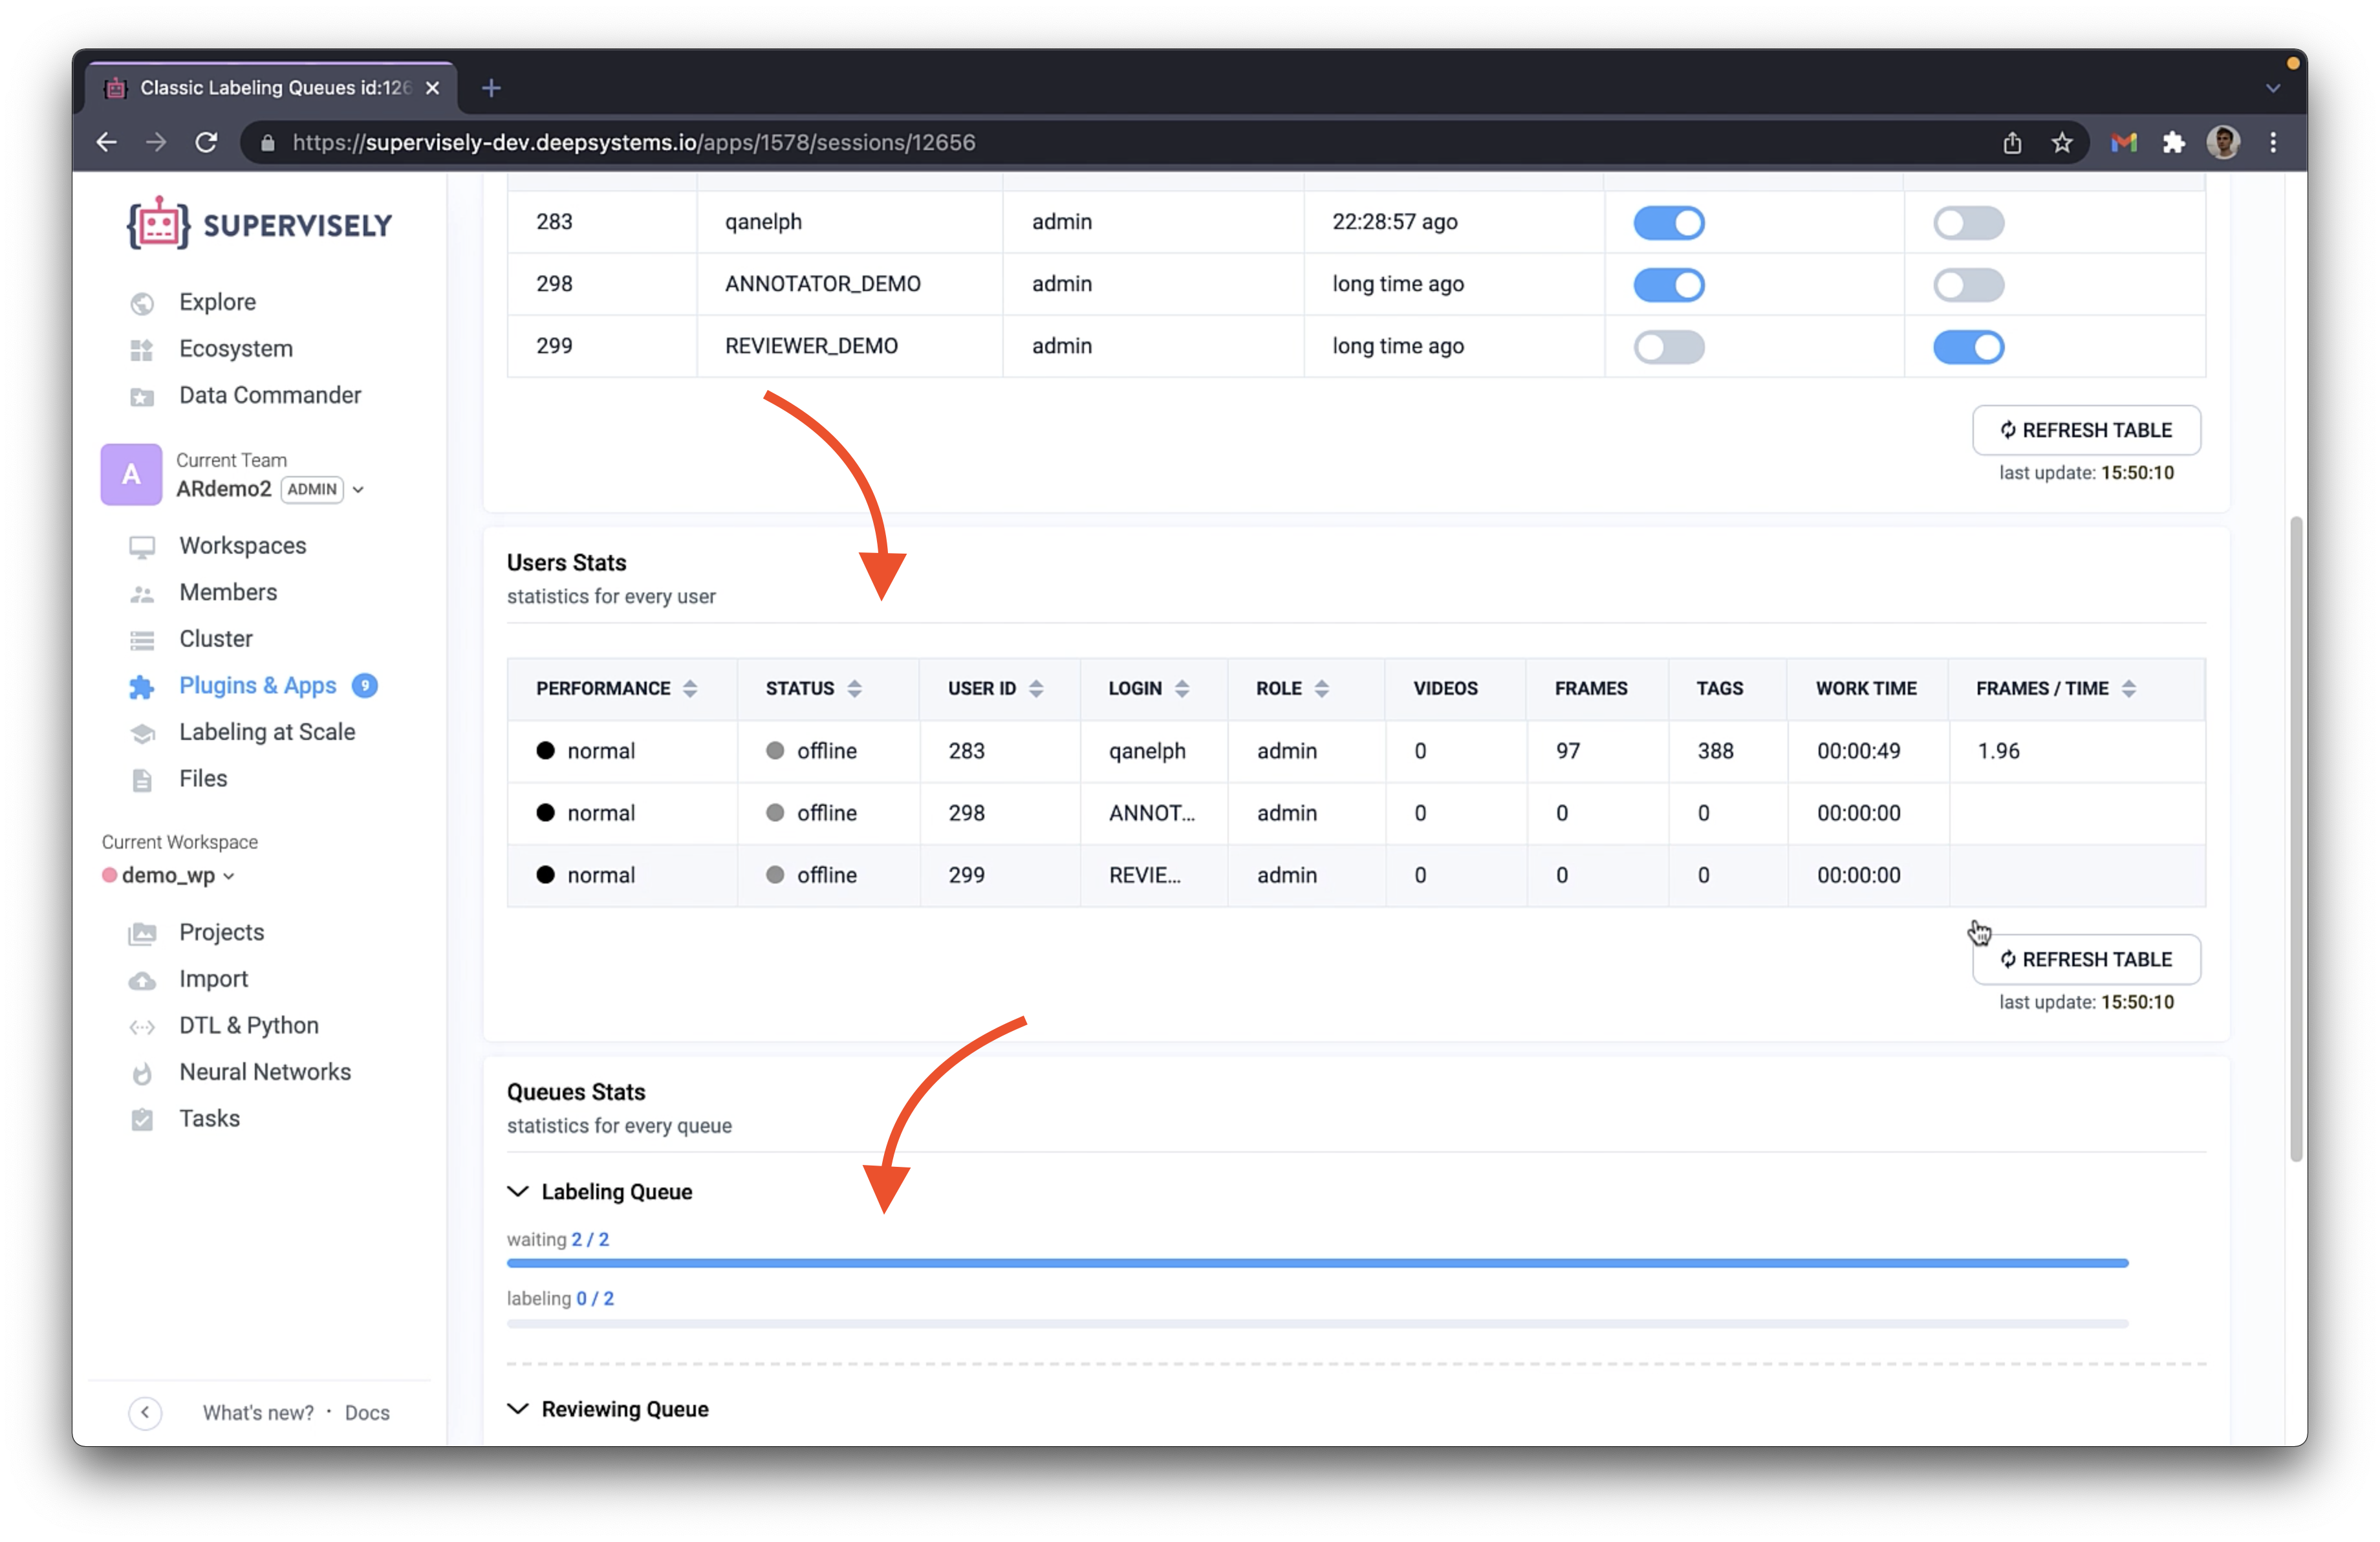Open Neural Networks page

click(265, 1072)
